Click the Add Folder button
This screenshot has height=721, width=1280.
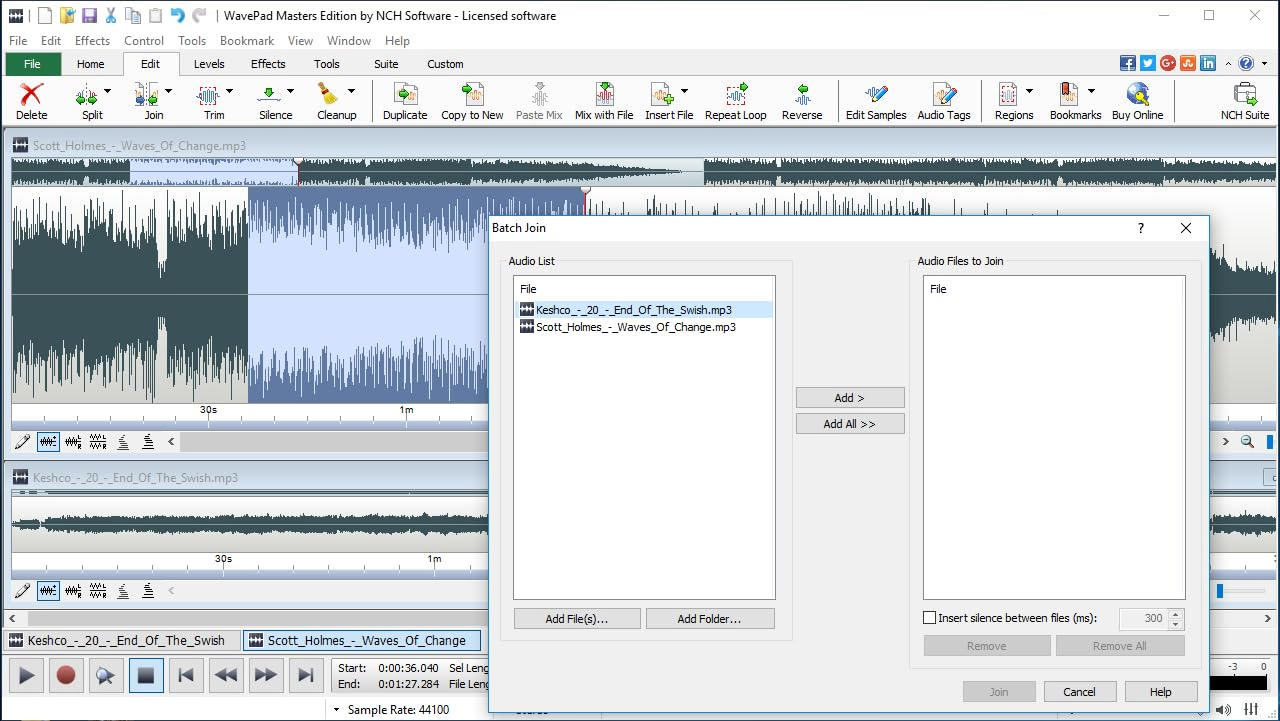tap(710, 618)
